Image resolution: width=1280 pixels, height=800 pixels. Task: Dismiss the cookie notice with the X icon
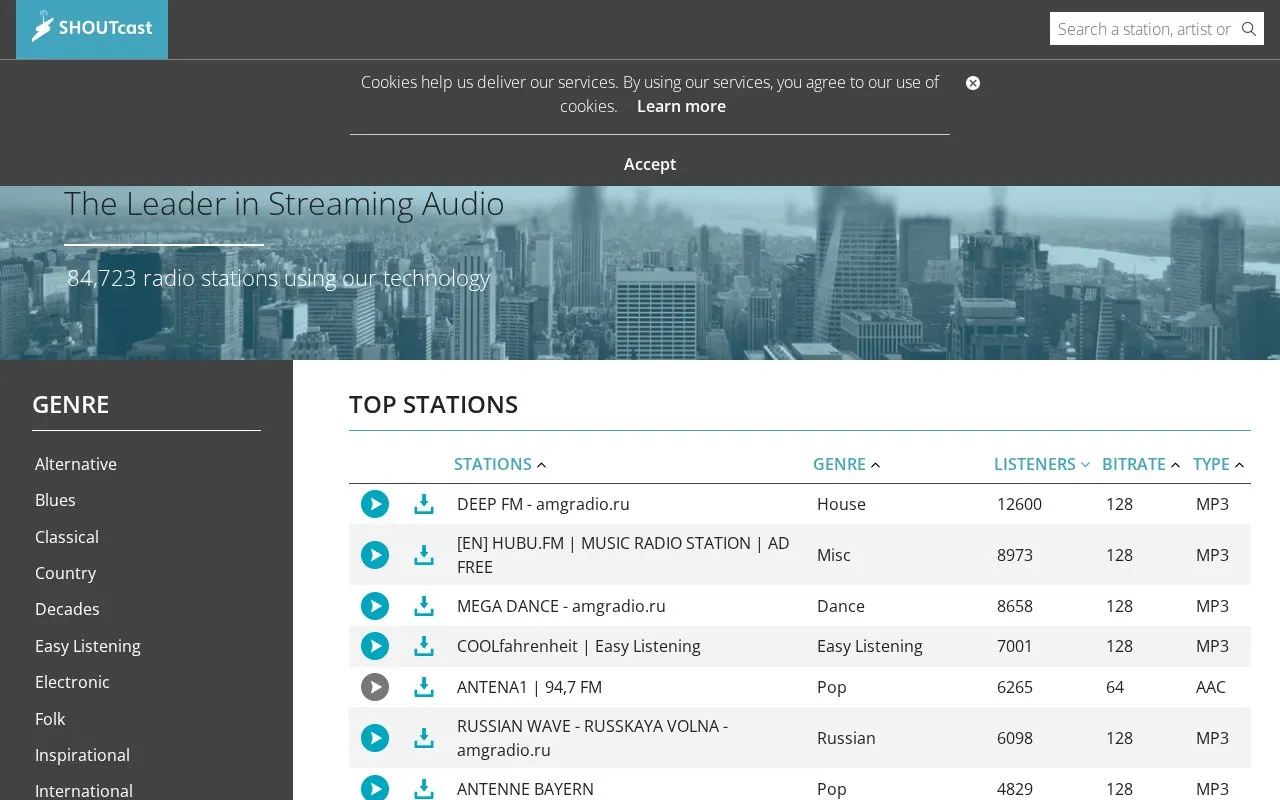click(x=973, y=83)
